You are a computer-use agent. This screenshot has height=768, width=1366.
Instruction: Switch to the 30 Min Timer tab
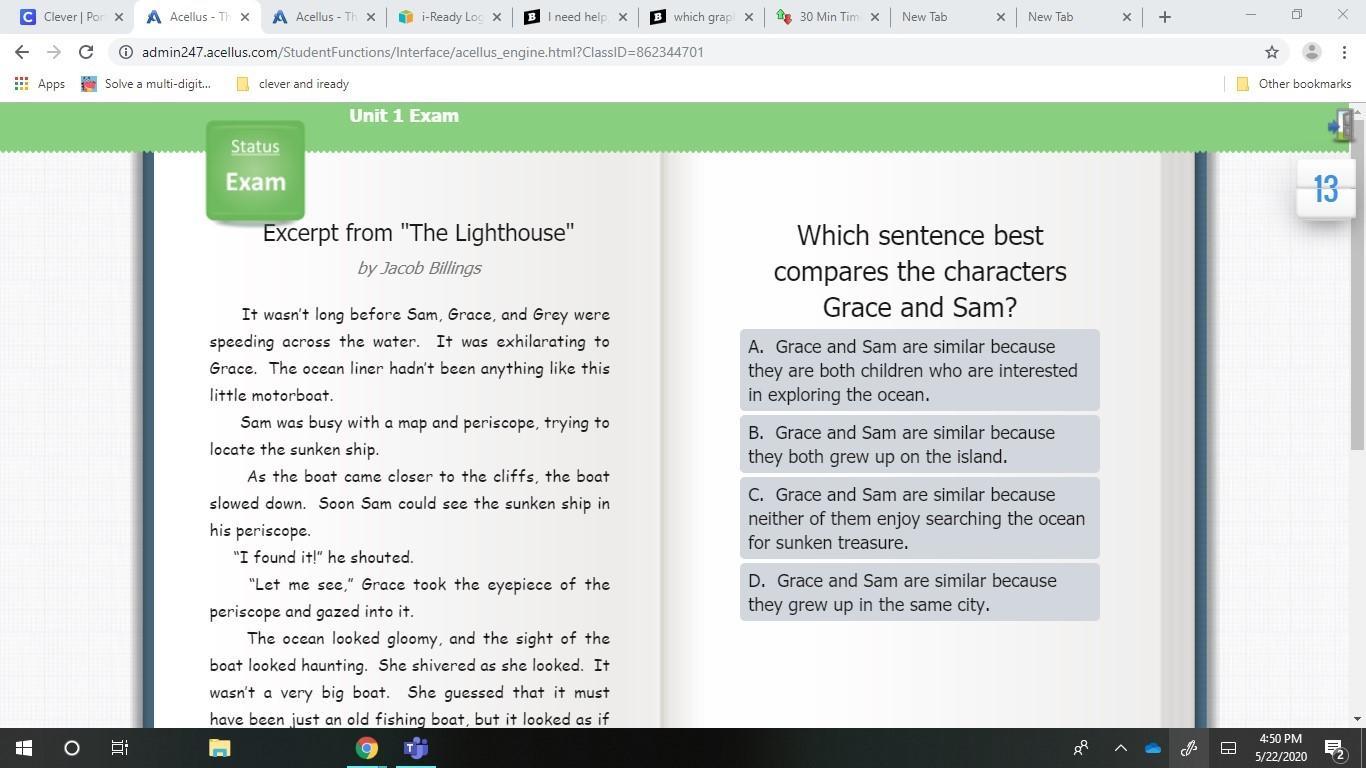[826, 17]
